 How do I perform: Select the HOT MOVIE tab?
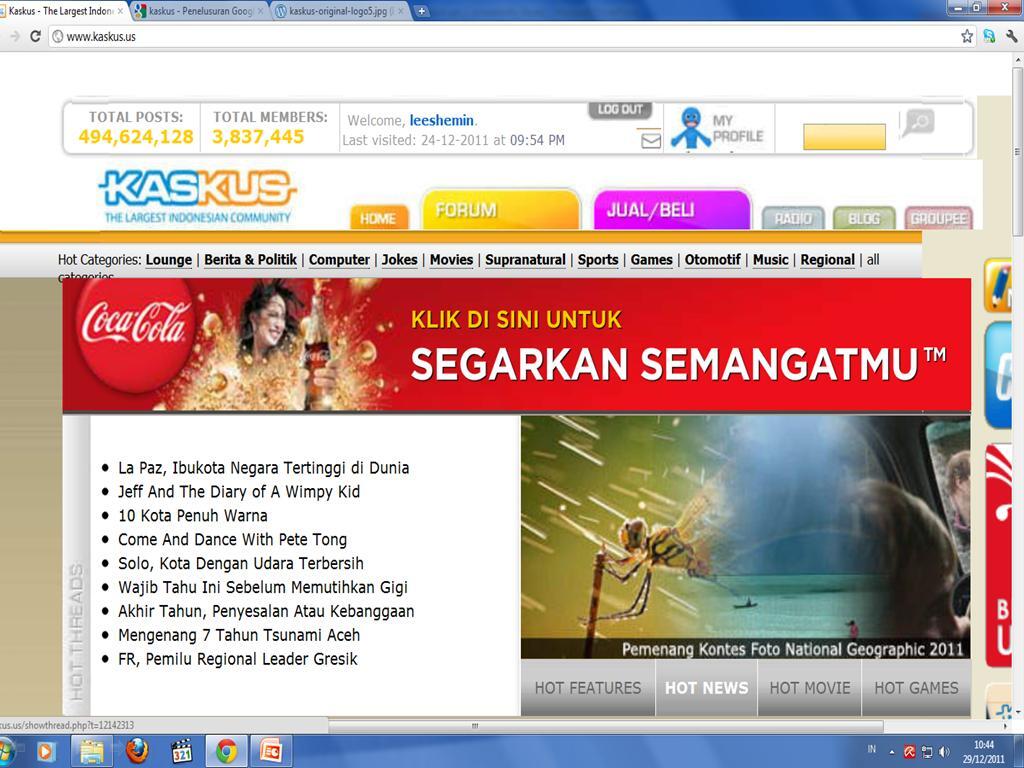(x=809, y=687)
